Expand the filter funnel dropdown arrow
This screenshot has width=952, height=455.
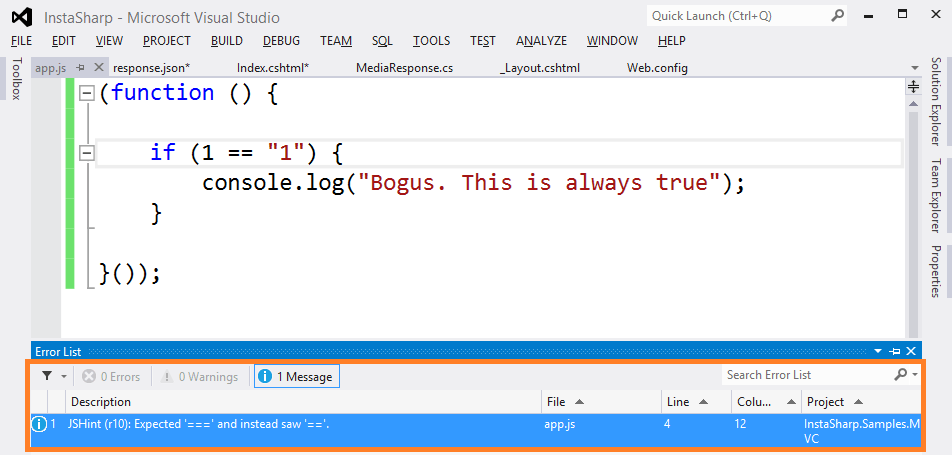[x=64, y=377]
